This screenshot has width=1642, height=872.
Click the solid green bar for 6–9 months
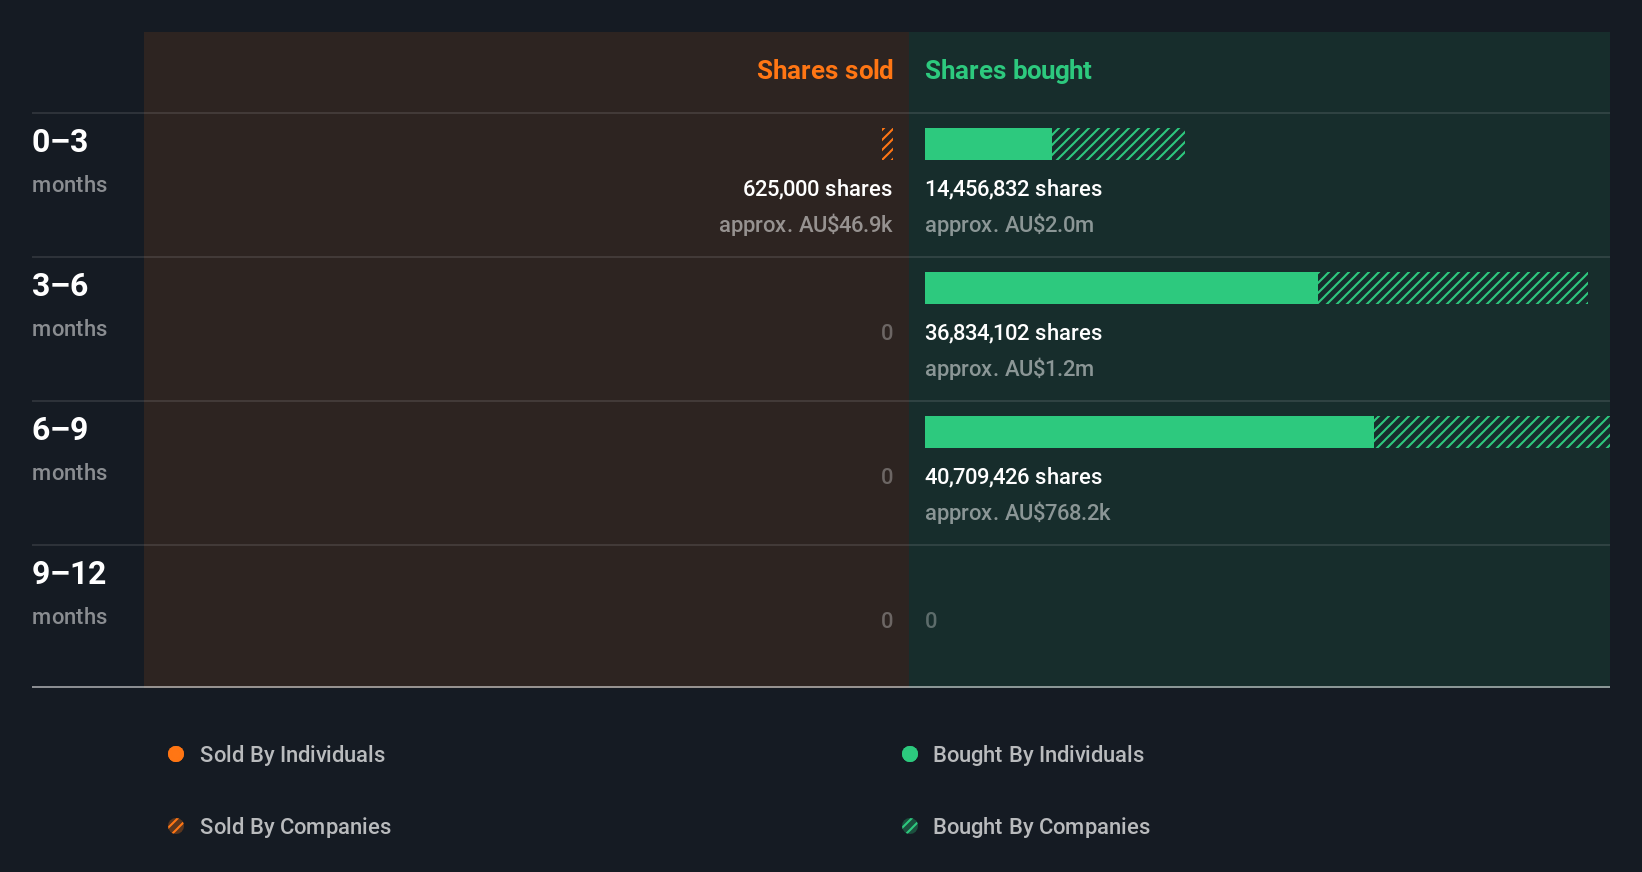[1149, 432]
